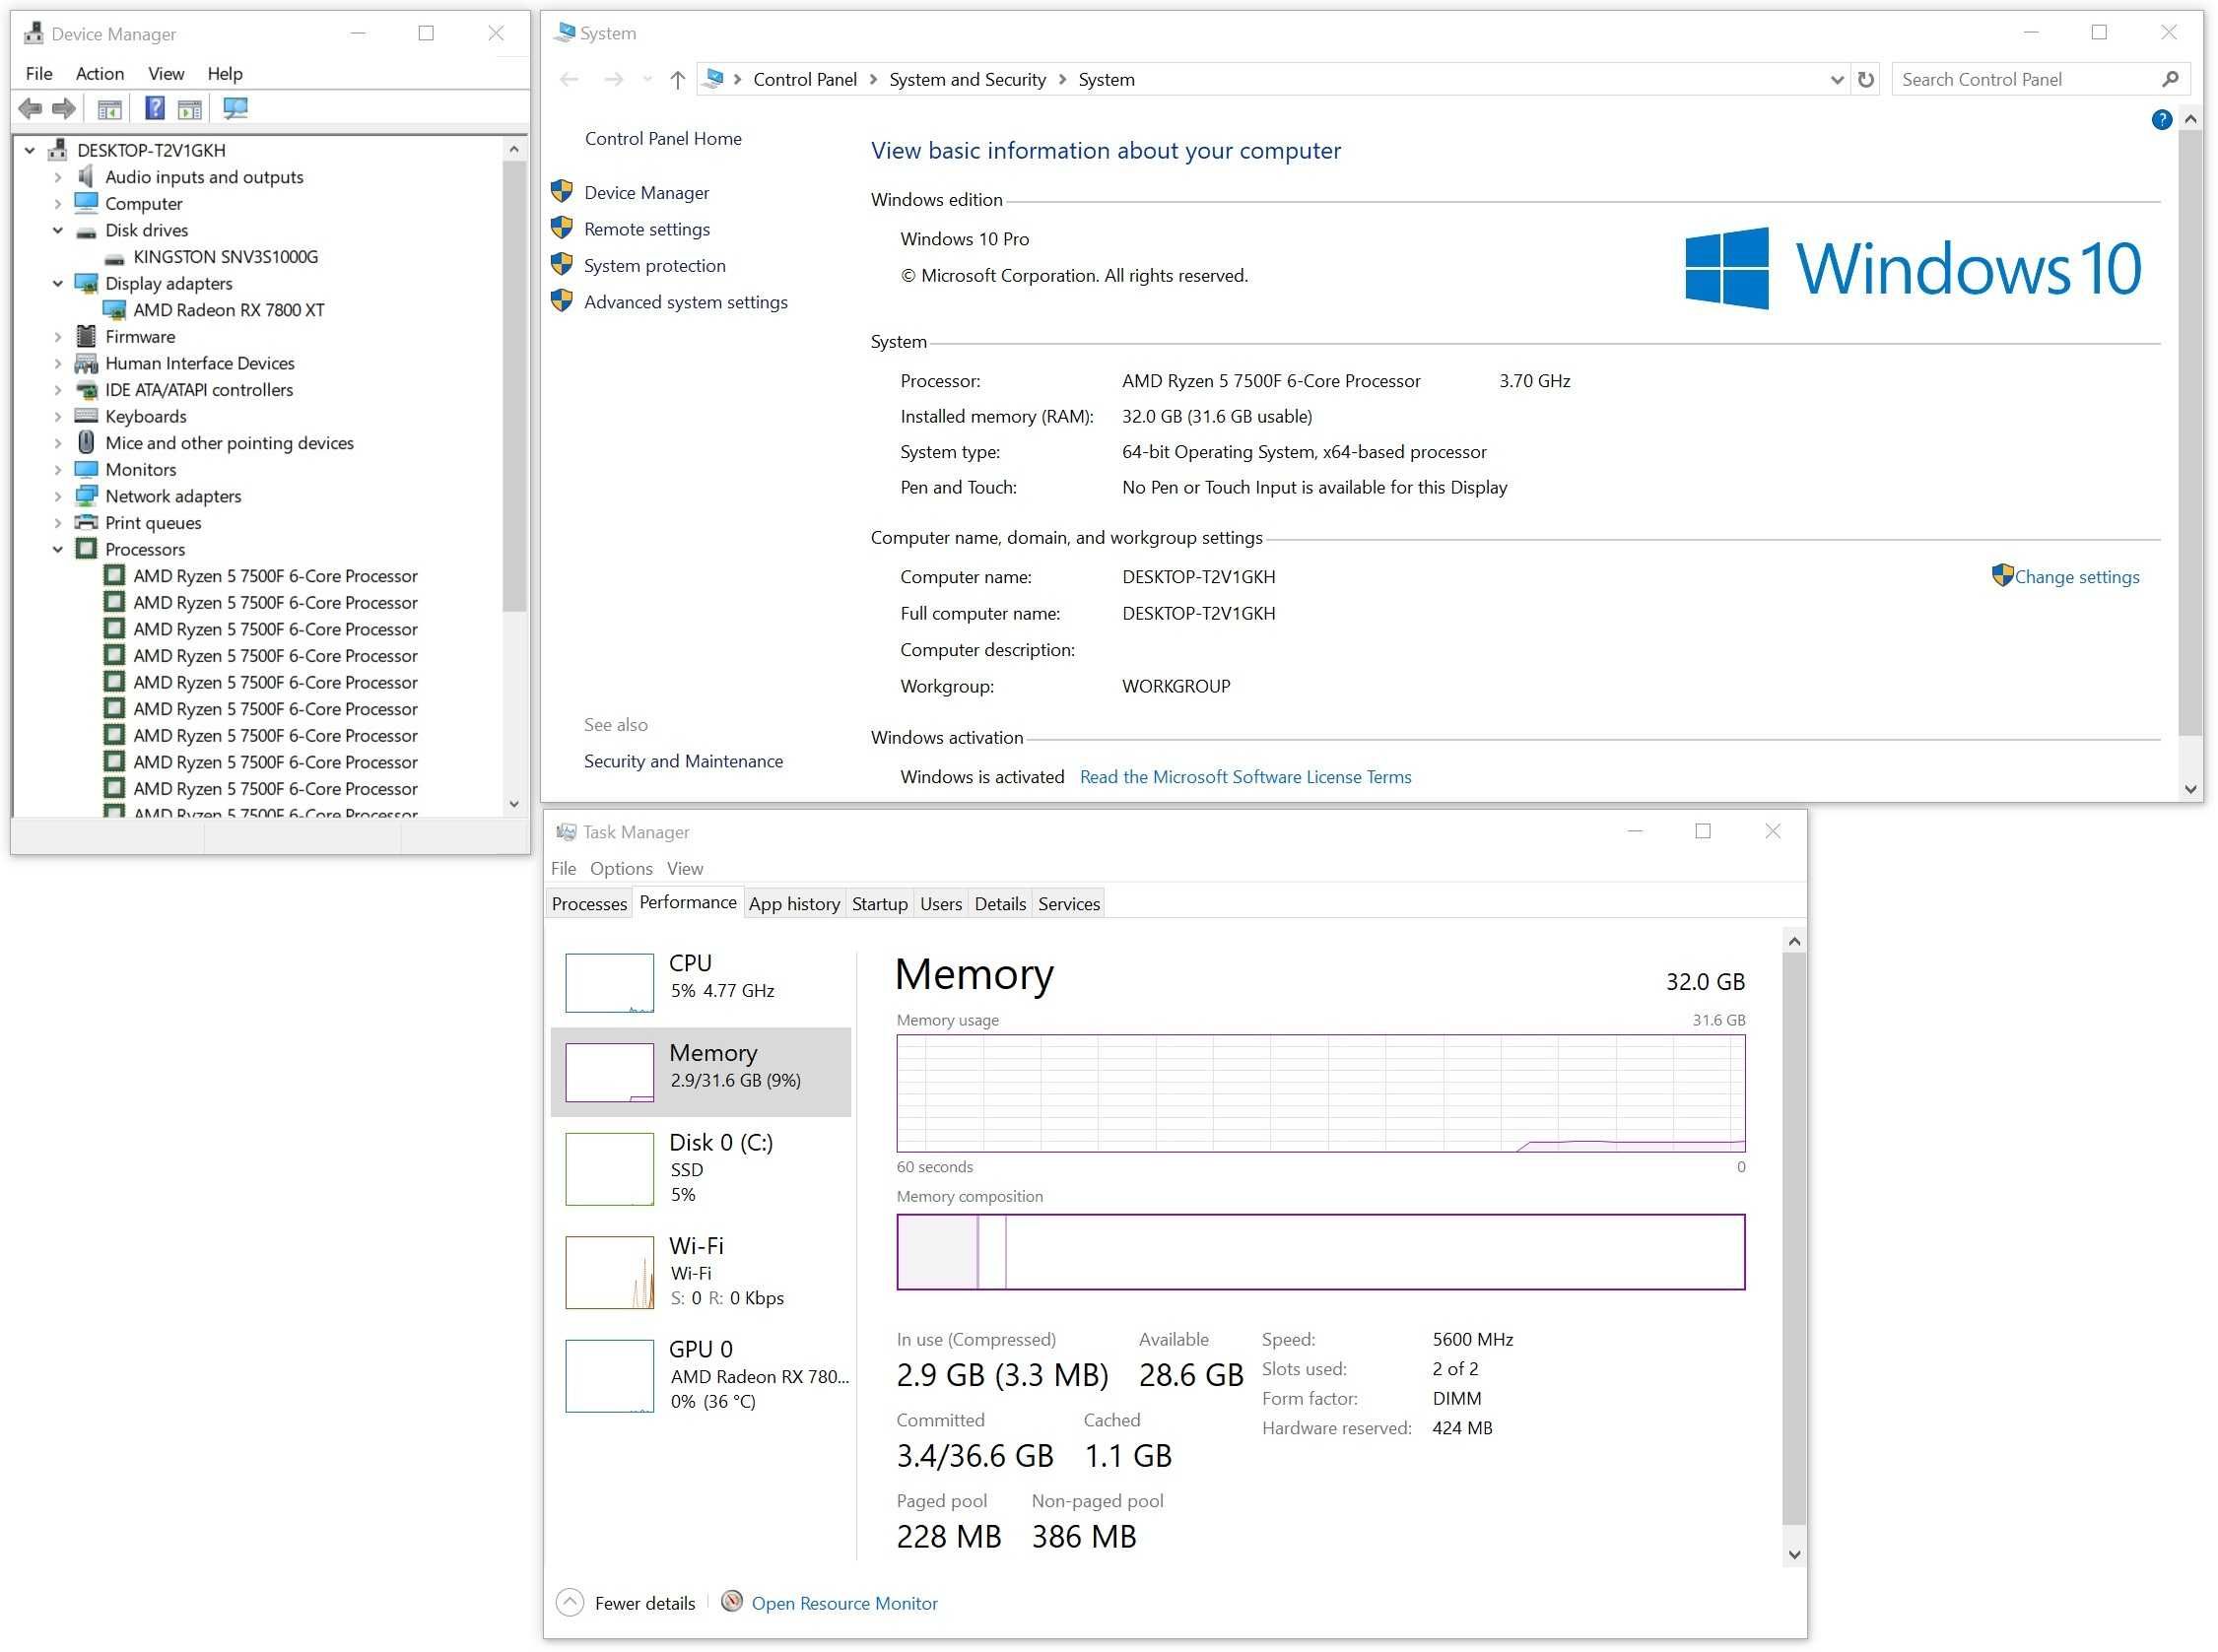
Task: Click the Forward arrow in Device Manager toolbar
Action: click(64, 108)
